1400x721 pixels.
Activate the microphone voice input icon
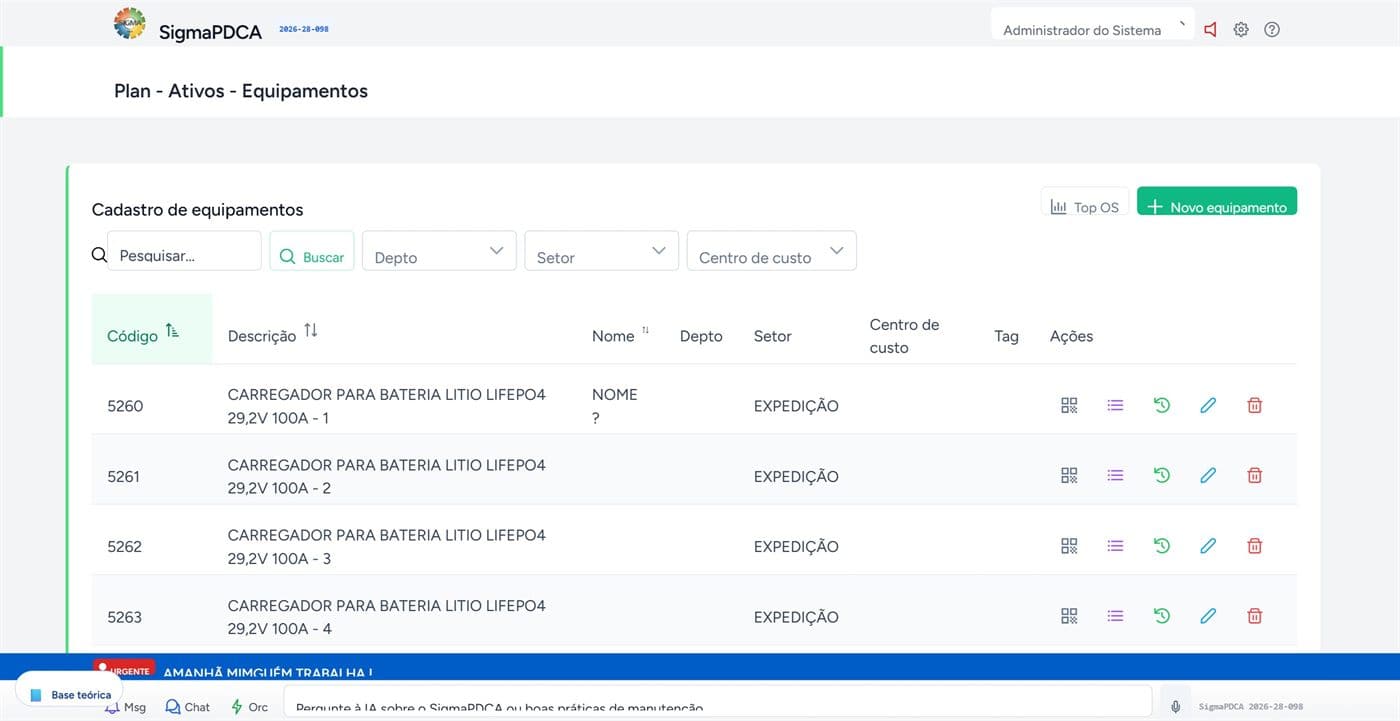click(1176, 706)
